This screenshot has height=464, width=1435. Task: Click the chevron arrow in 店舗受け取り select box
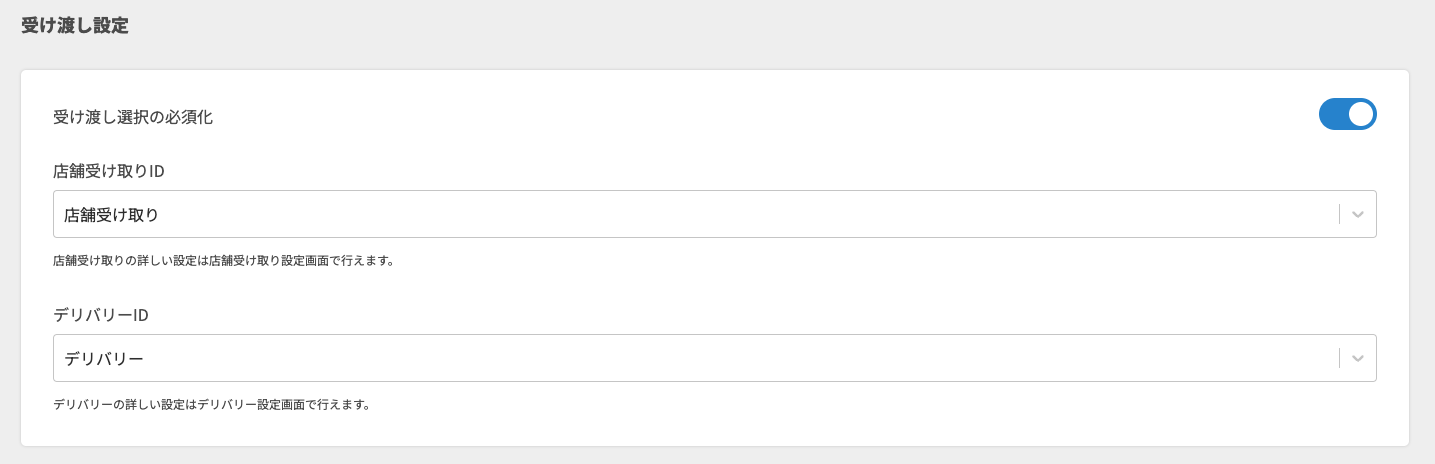click(1357, 214)
